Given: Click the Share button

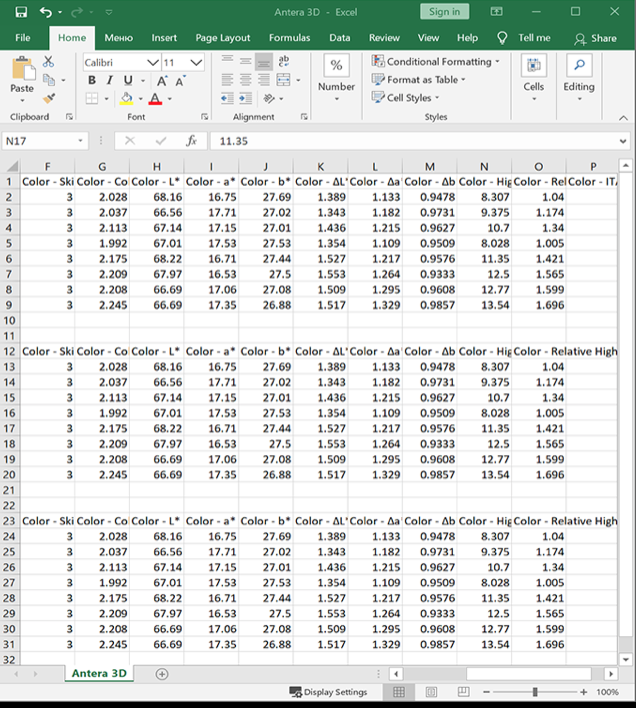Looking at the screenshot, I should click(x=595, y=39).
